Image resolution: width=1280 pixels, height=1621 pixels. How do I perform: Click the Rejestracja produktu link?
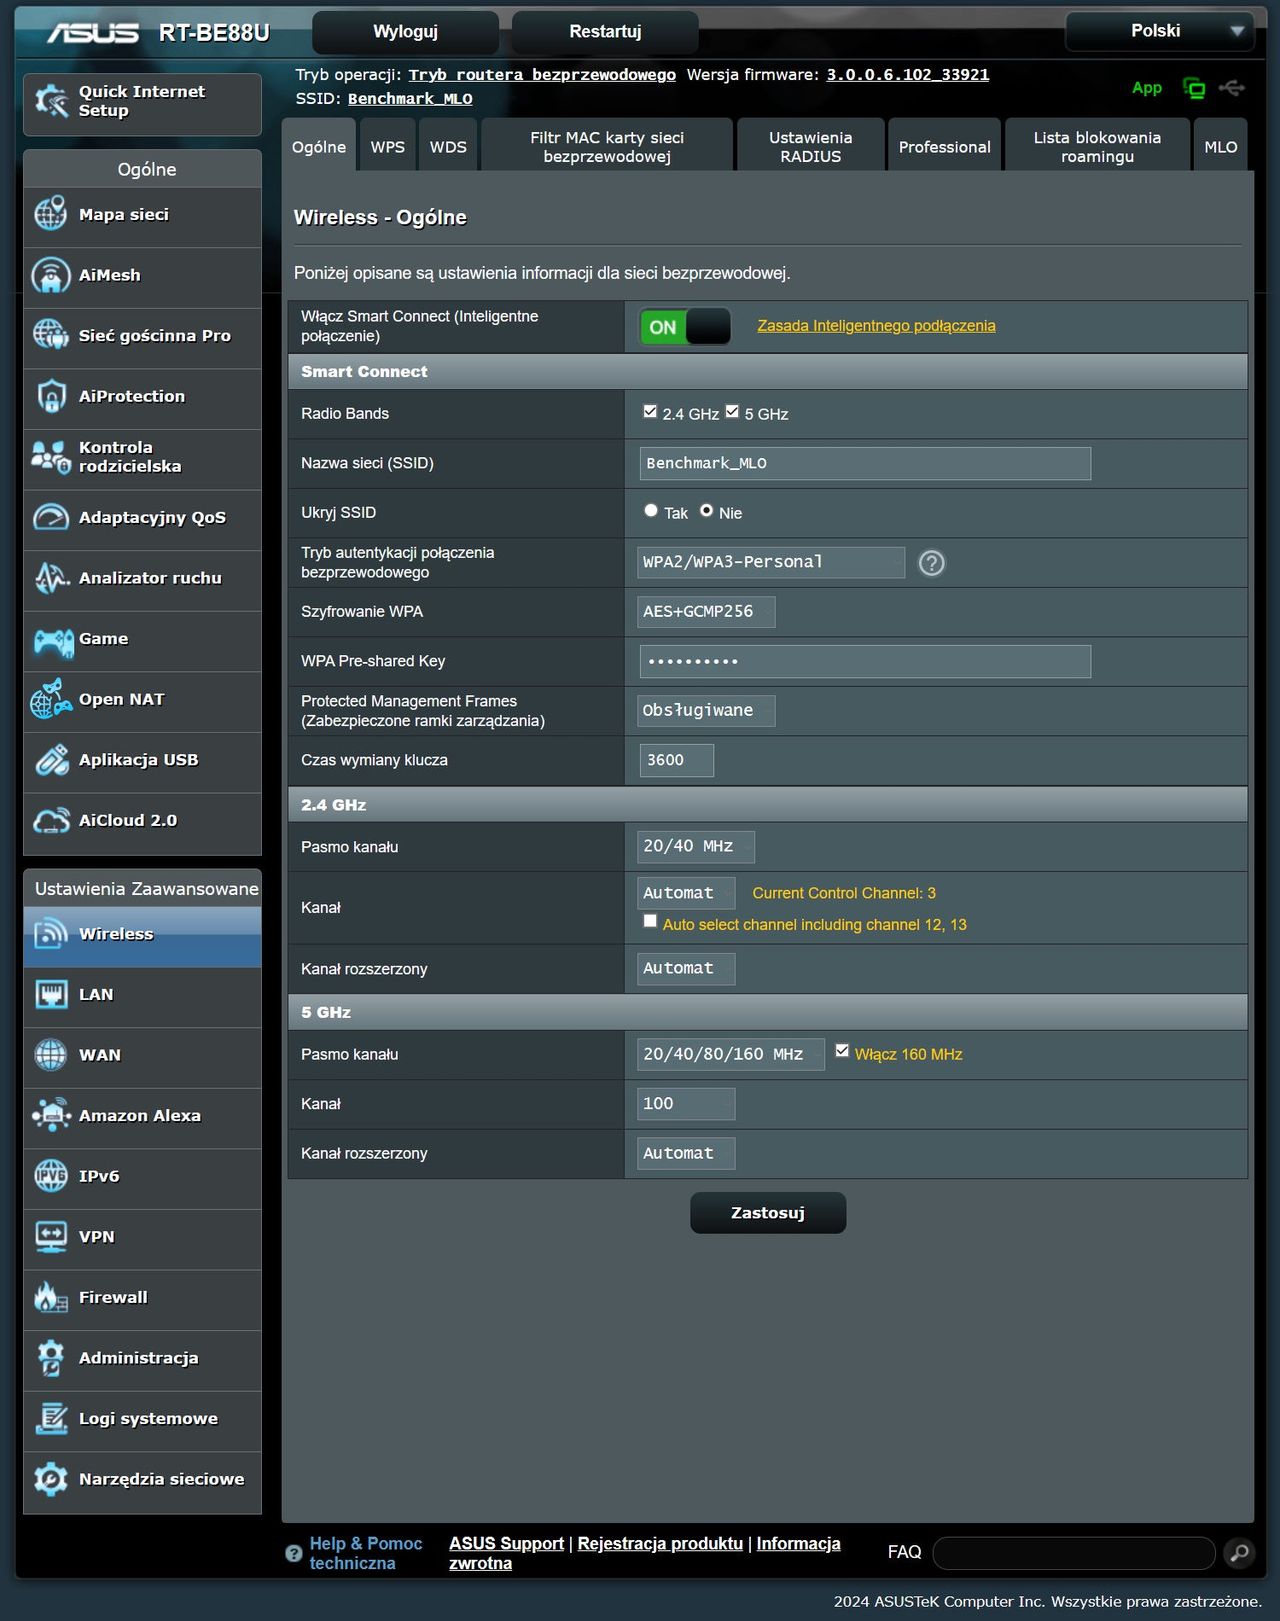pos(660,1544)
